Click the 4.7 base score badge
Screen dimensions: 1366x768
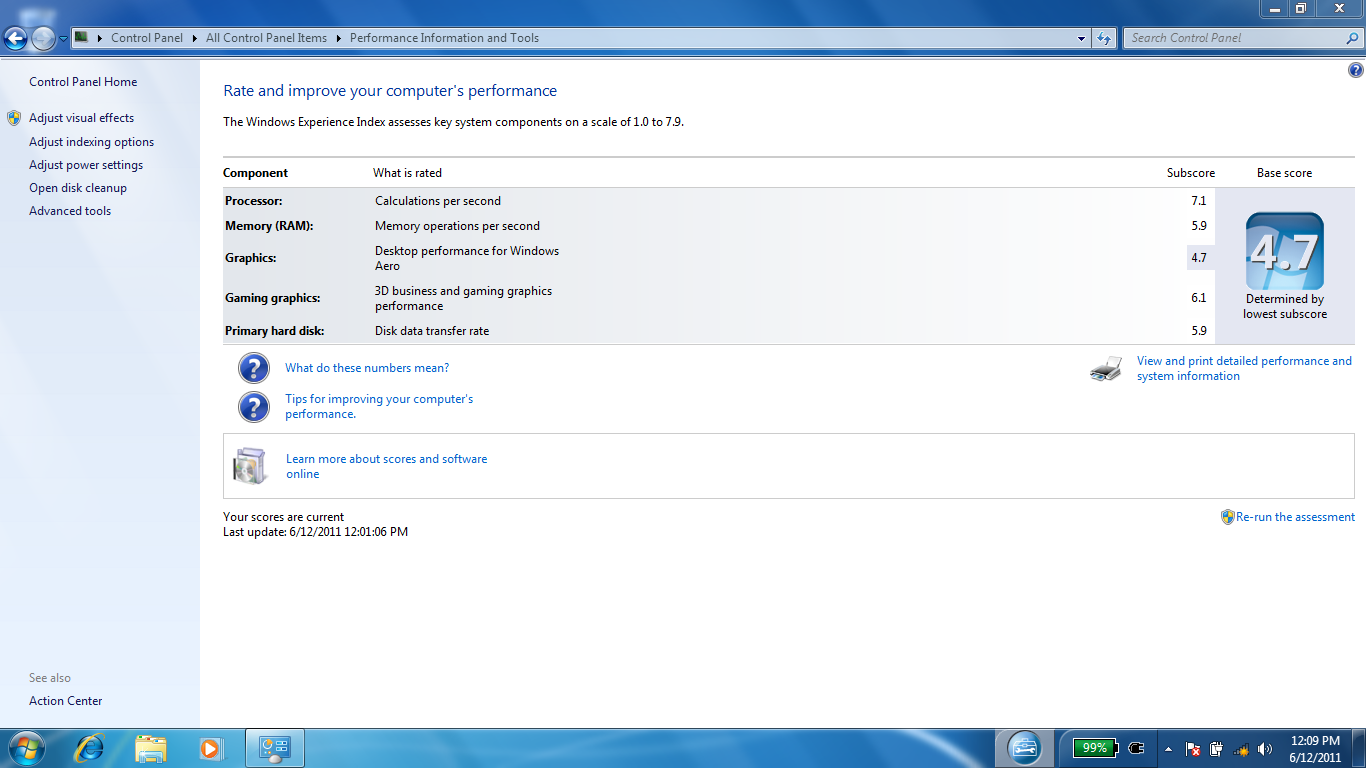[x=1284, y=251]
